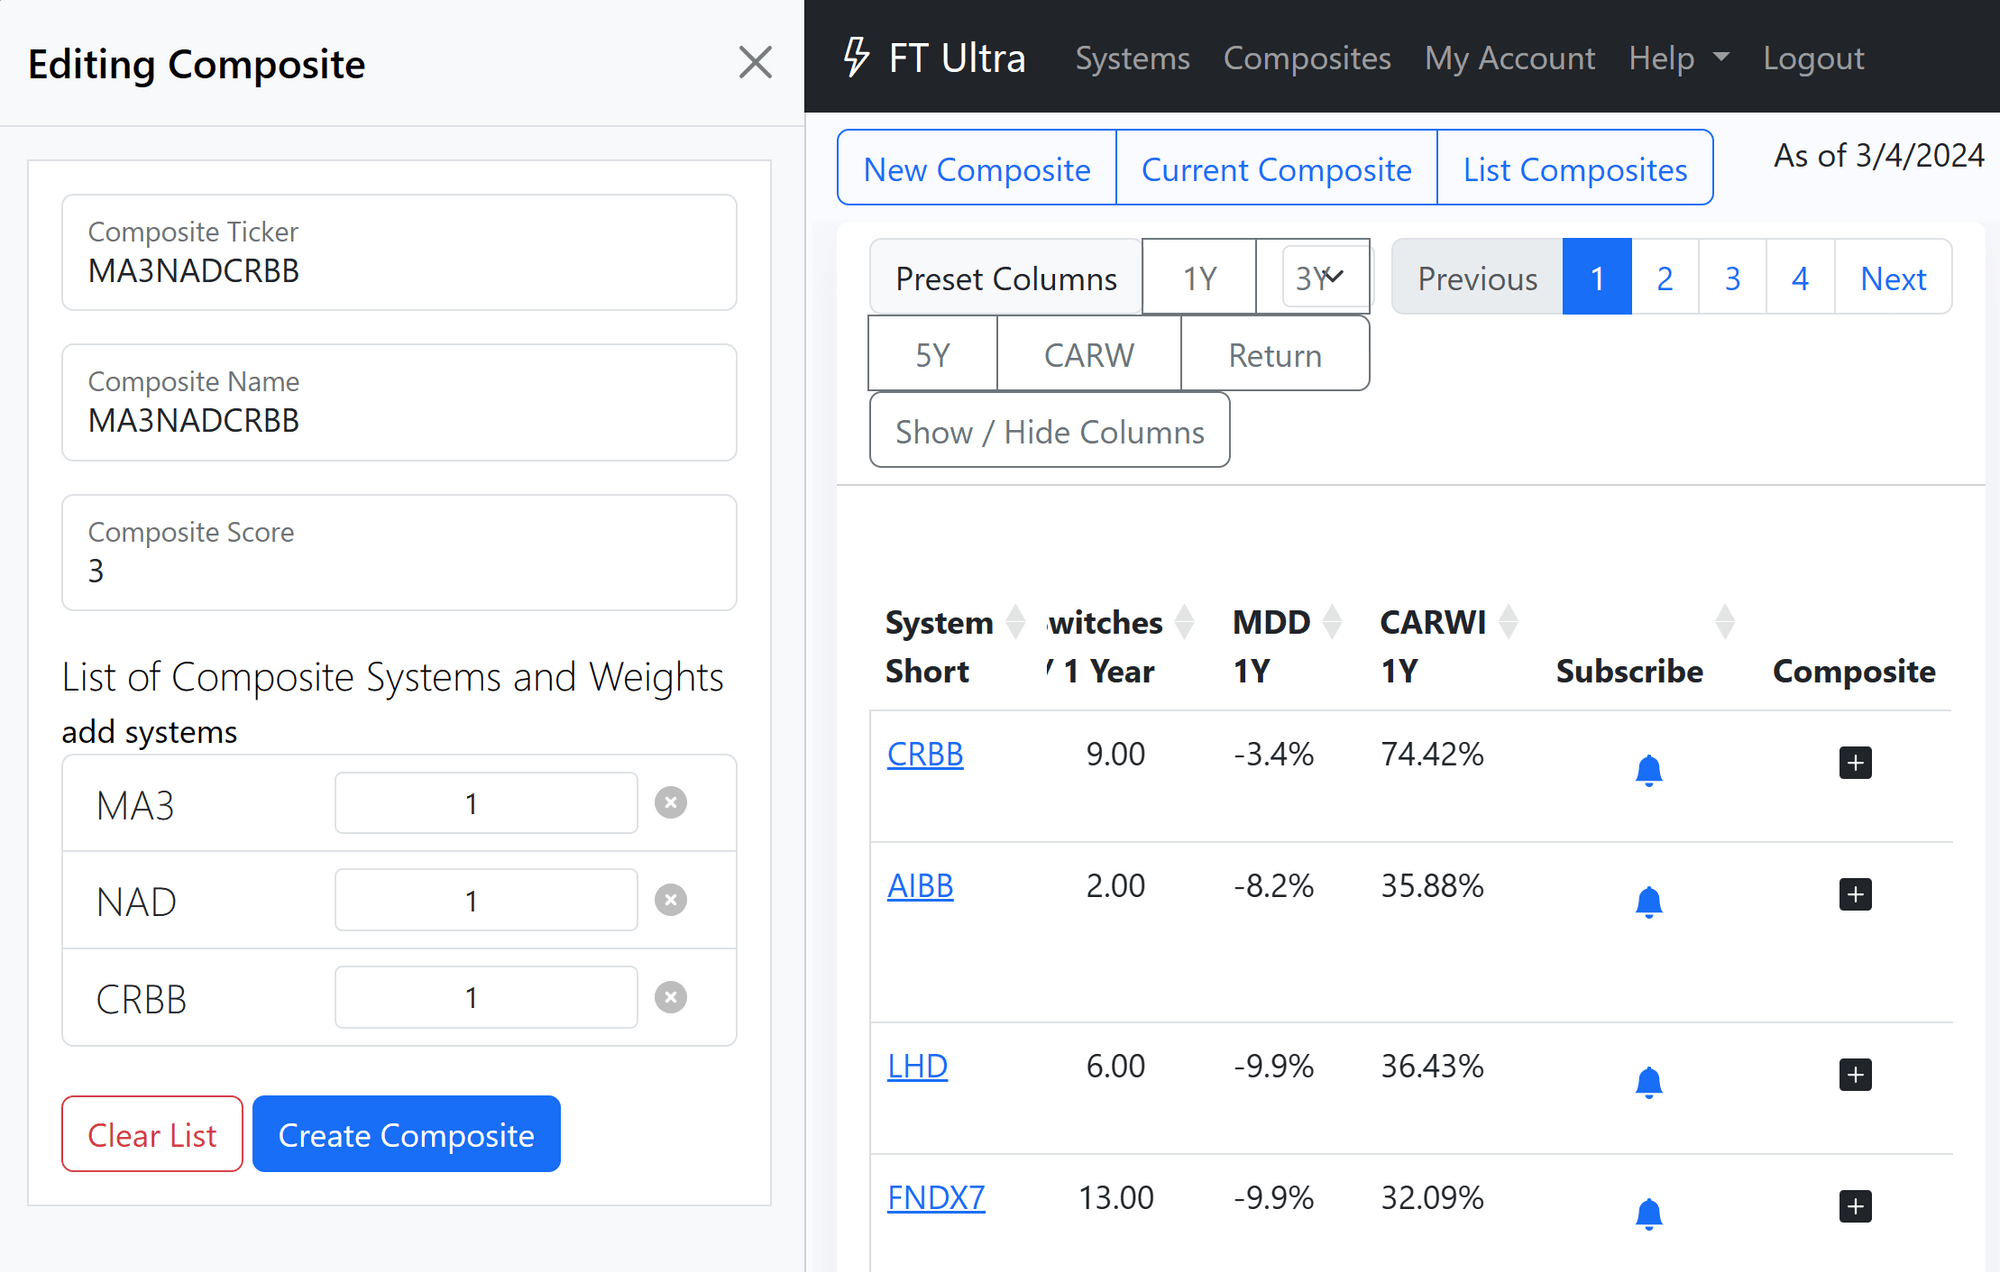Click the FT Ultra lightning bolt logo

pyautogui.click(x=856, y=57)
